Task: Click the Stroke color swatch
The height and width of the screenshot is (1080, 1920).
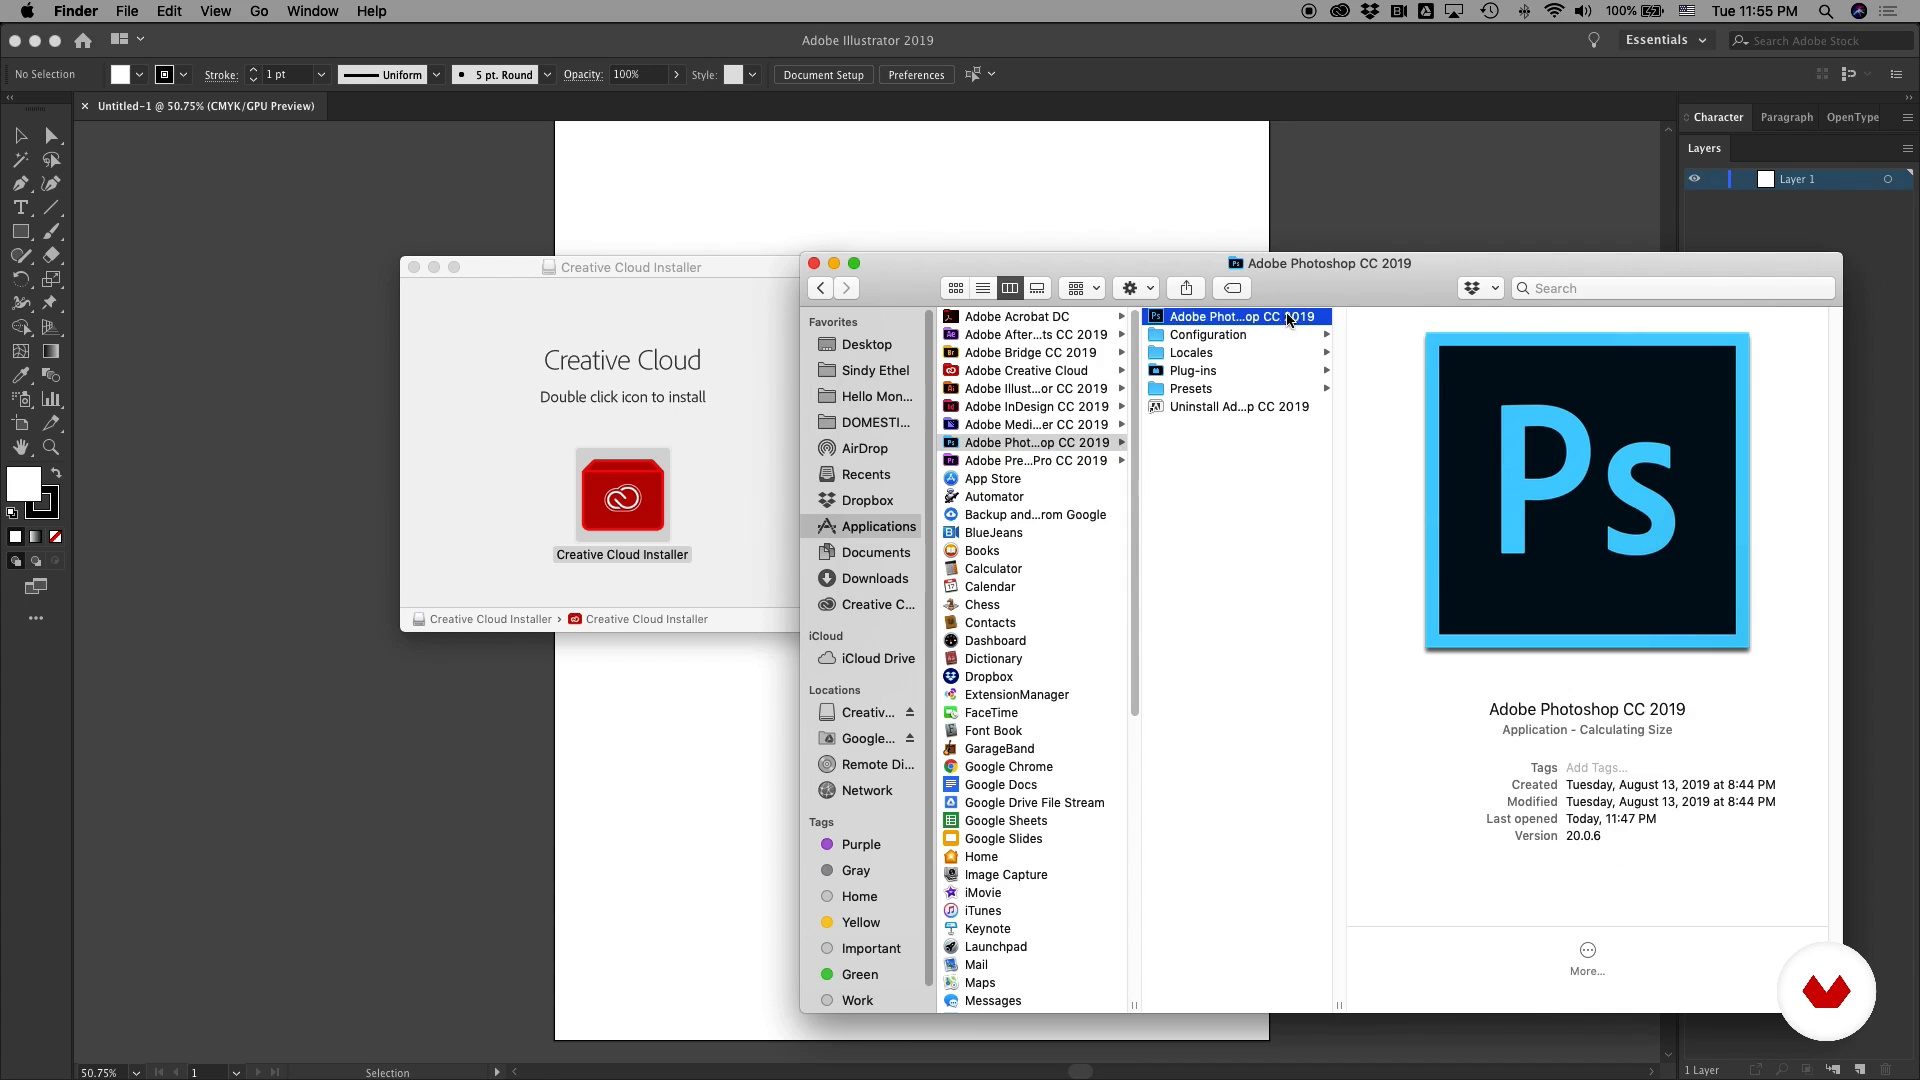Action: tap(164, 74)
